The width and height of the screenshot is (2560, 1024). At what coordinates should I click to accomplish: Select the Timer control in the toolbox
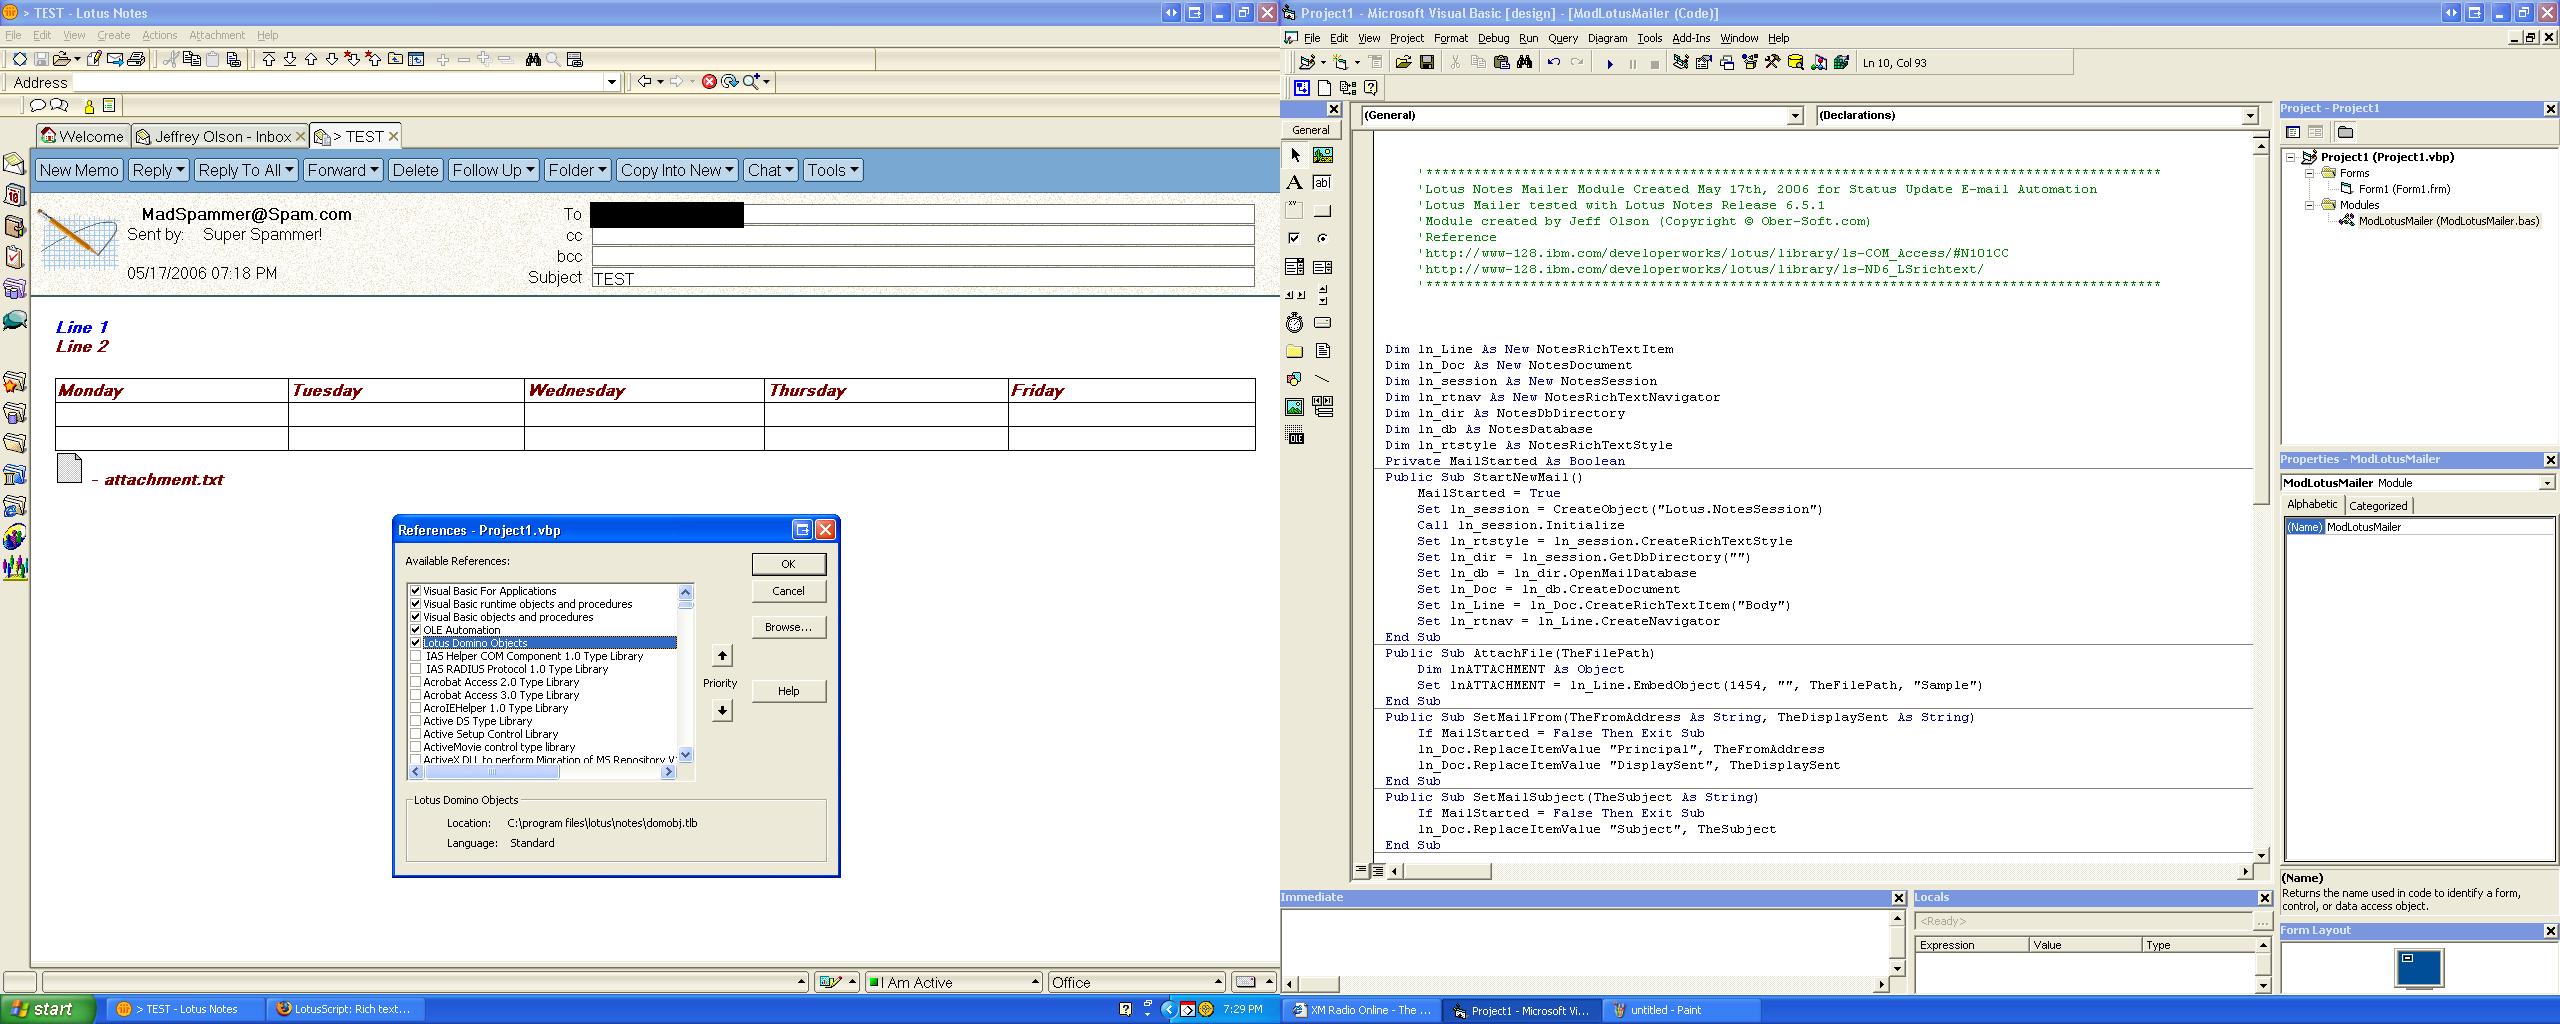1294,323
